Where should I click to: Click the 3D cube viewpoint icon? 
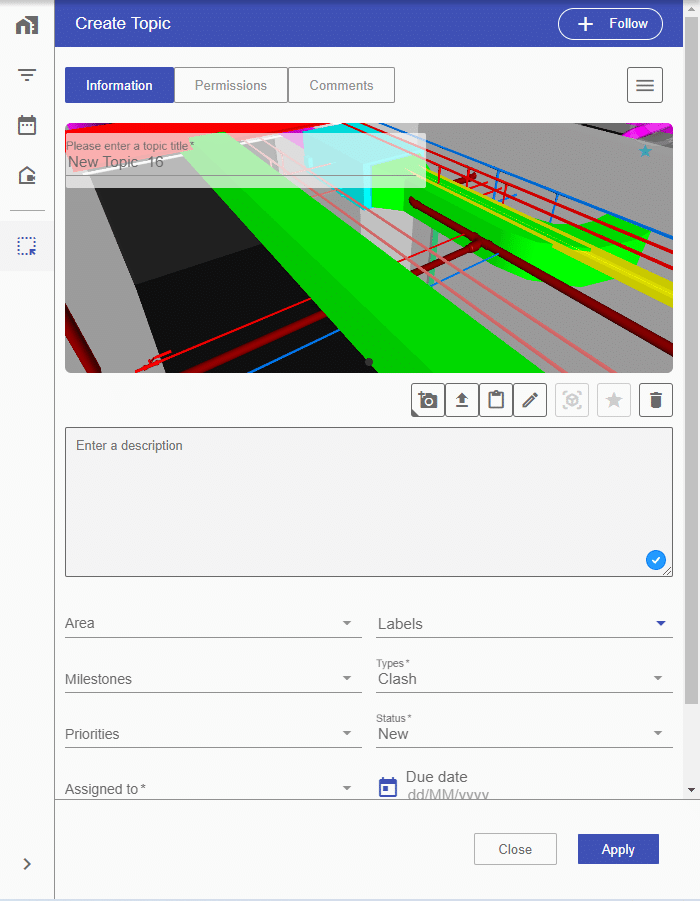[x=572, y=400]
